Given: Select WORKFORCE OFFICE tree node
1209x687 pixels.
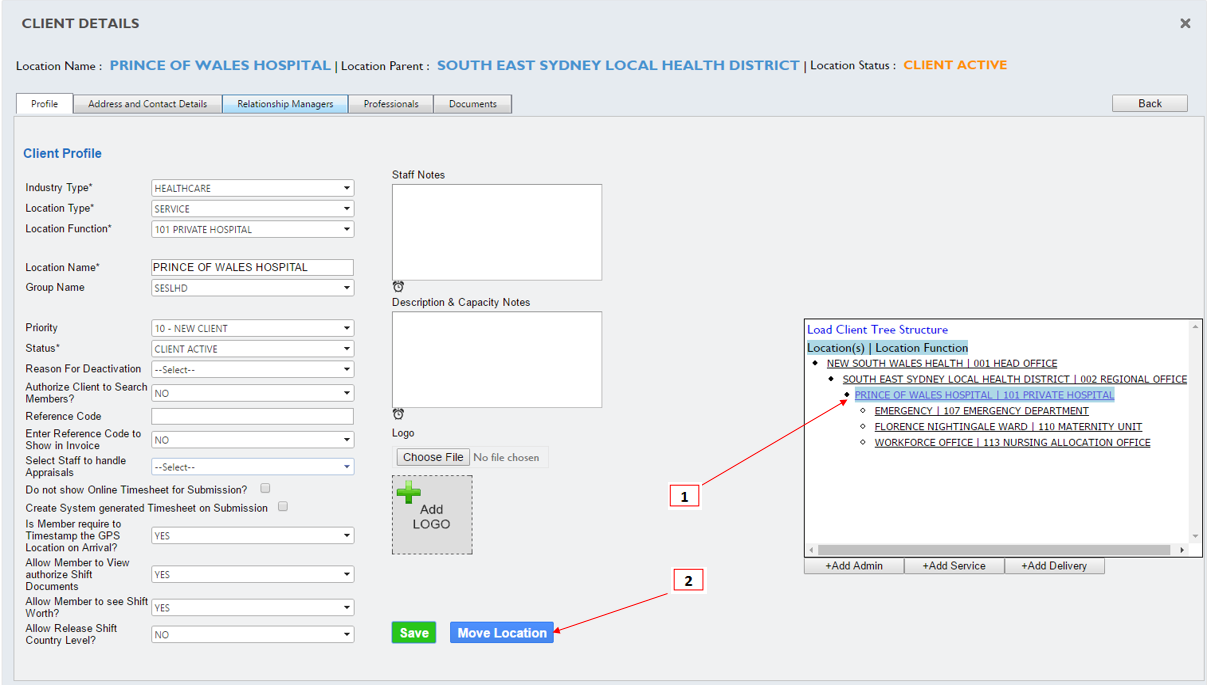Looking at the screenshot, I should coord(1012,443).
